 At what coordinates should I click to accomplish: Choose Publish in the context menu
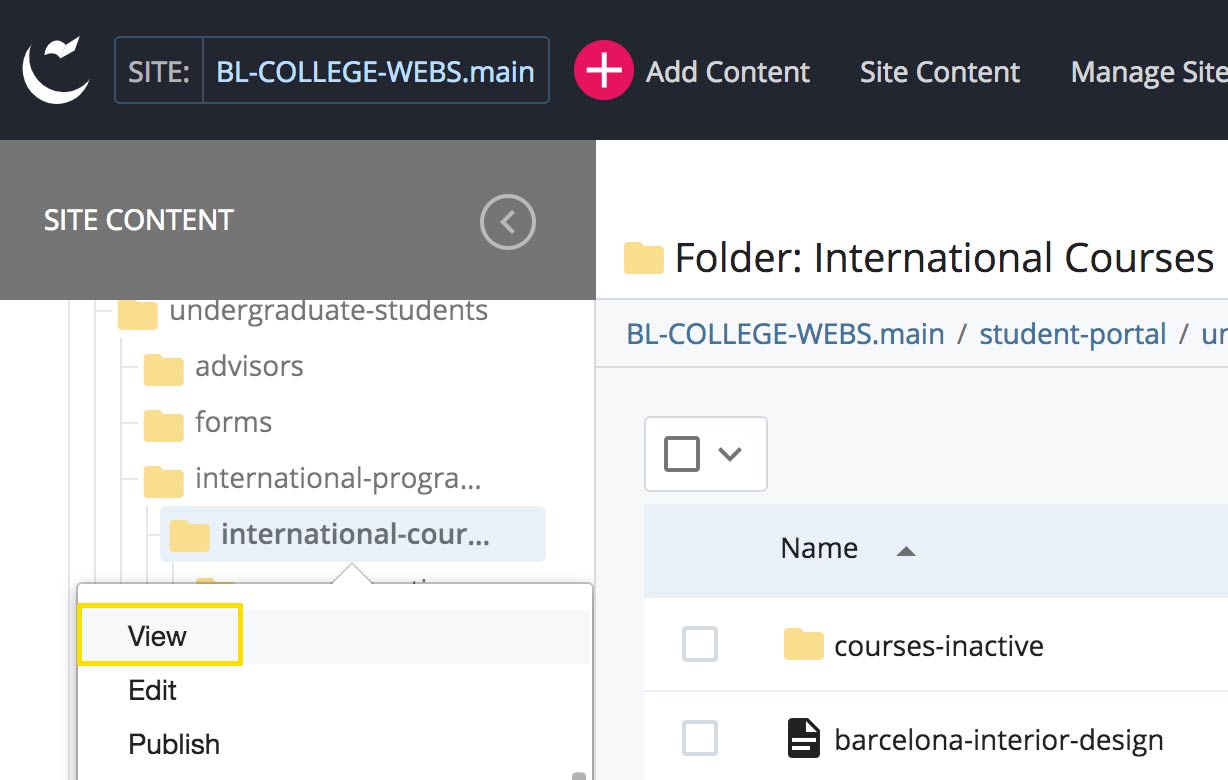click(x=174, y=744)
